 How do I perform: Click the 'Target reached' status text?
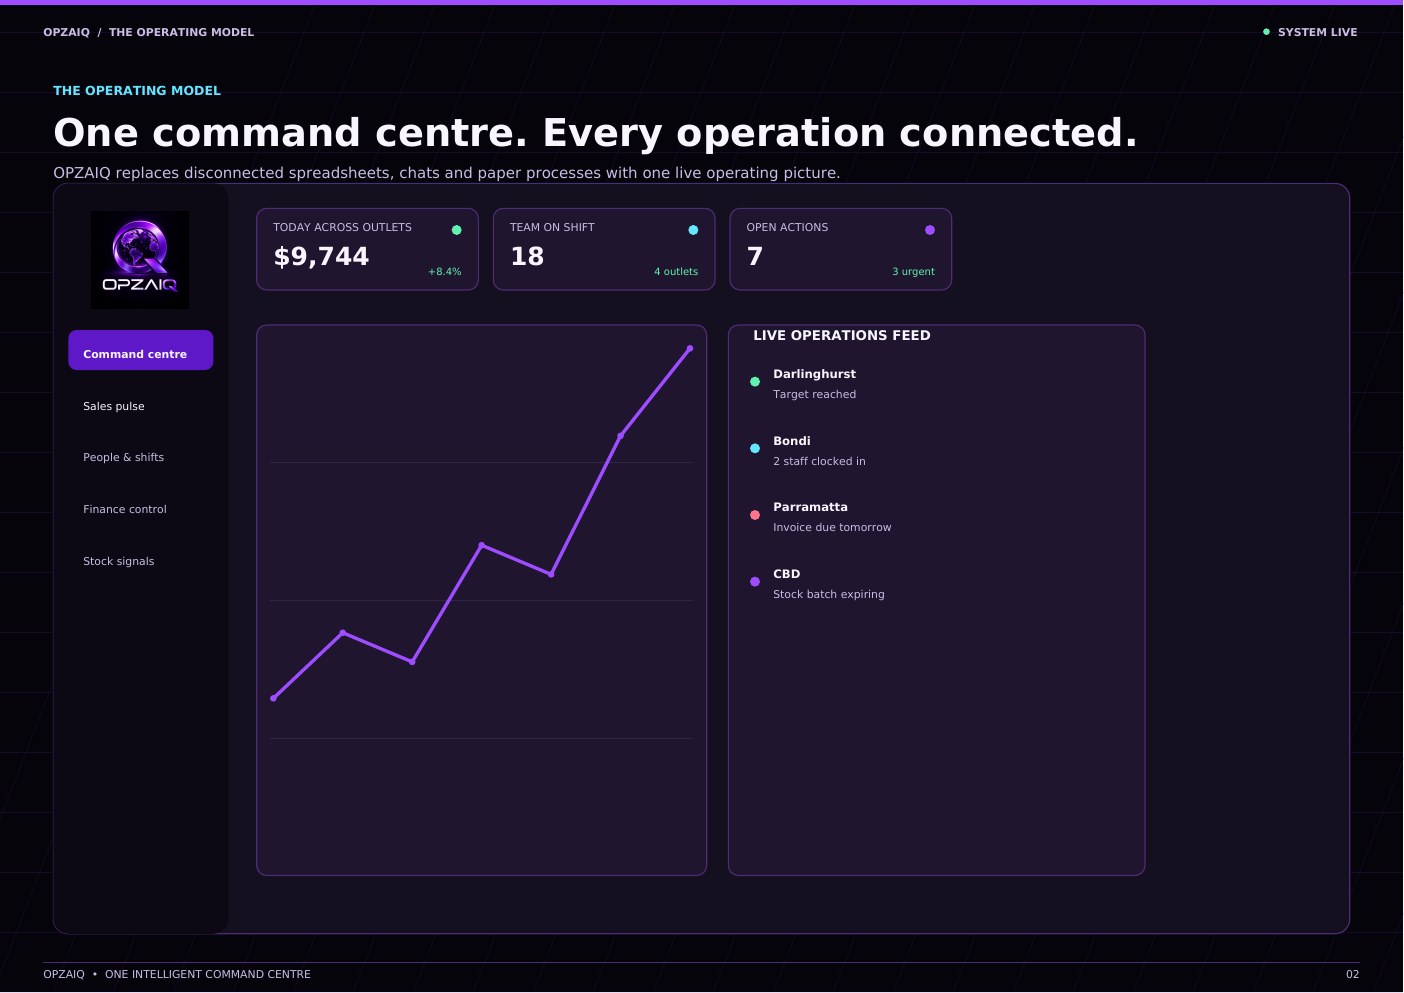click(814, 394)
